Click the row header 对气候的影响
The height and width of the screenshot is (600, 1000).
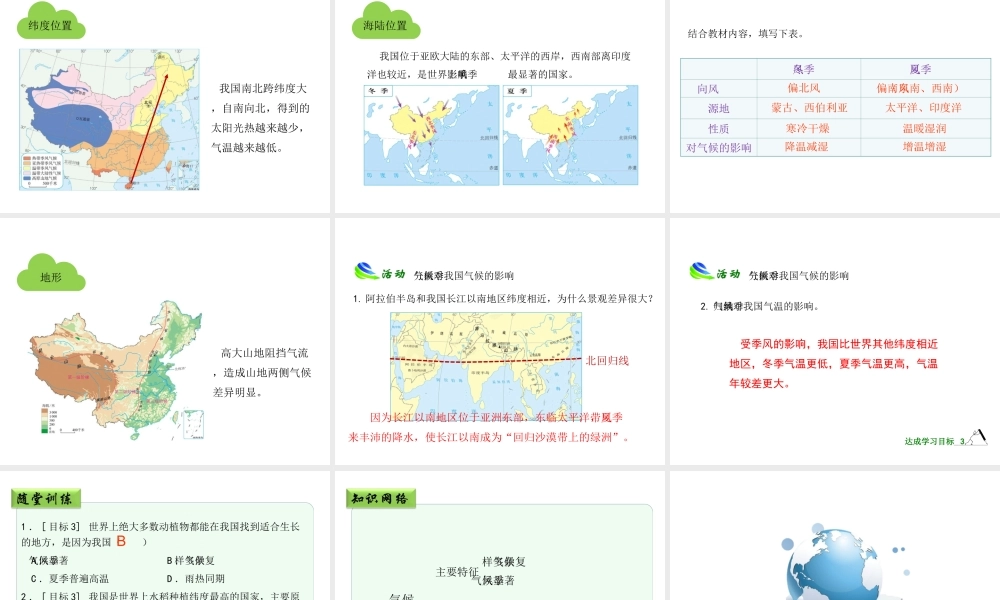coord(719,148)
